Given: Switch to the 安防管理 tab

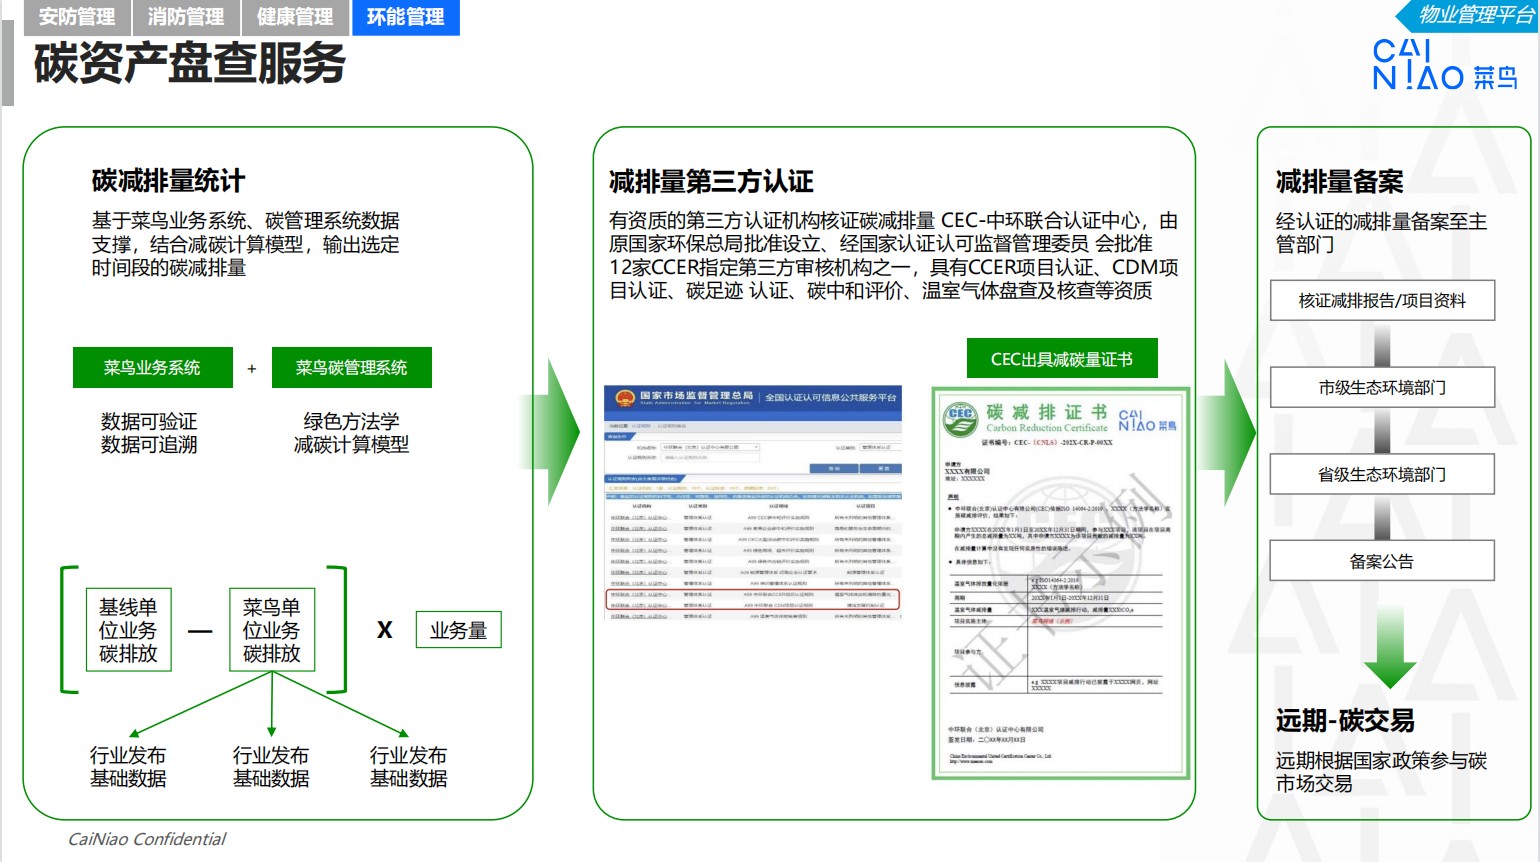Looking at the screenshot, I should (76, 17).
